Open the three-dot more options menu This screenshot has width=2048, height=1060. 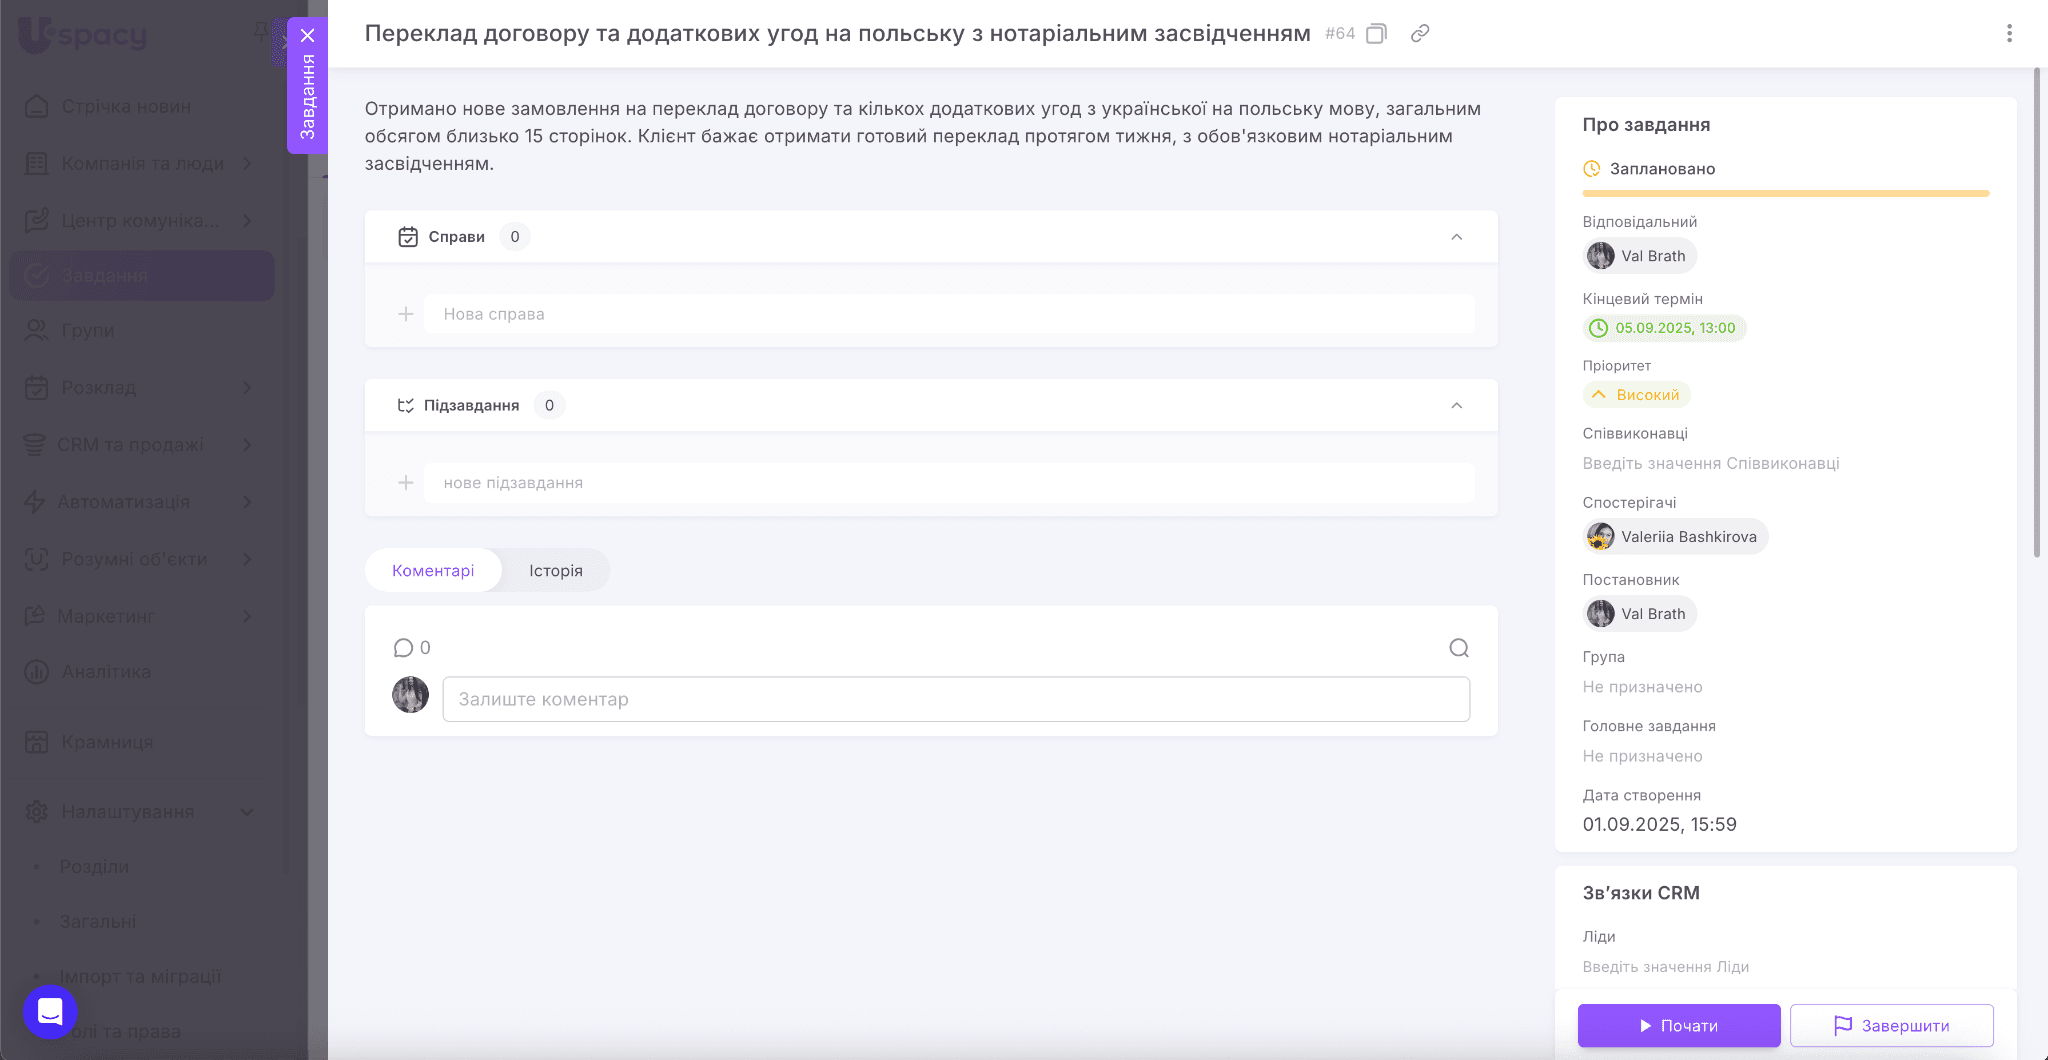pos(2009,34)
